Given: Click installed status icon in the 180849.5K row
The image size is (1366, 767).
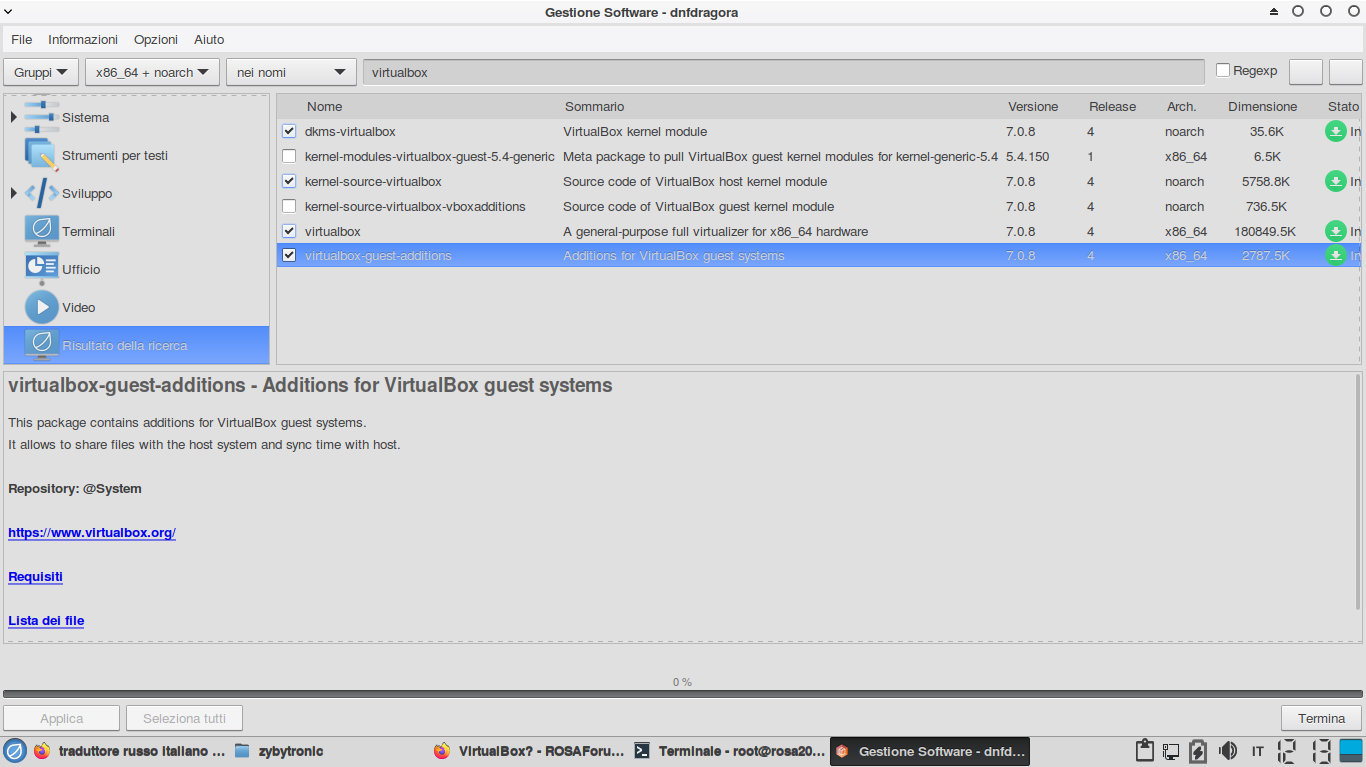Looking at the screenshot, I should 1335,231.
